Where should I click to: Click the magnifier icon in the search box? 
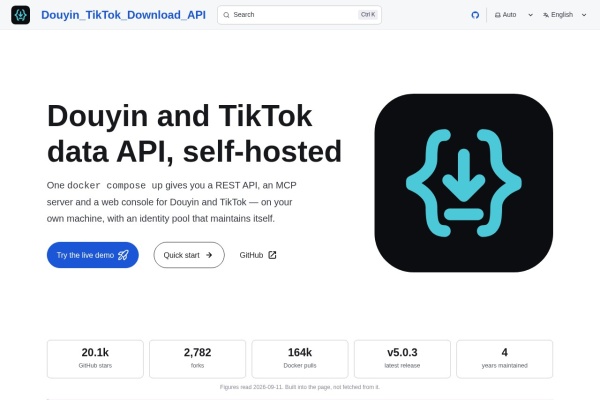tap(226, 15)
